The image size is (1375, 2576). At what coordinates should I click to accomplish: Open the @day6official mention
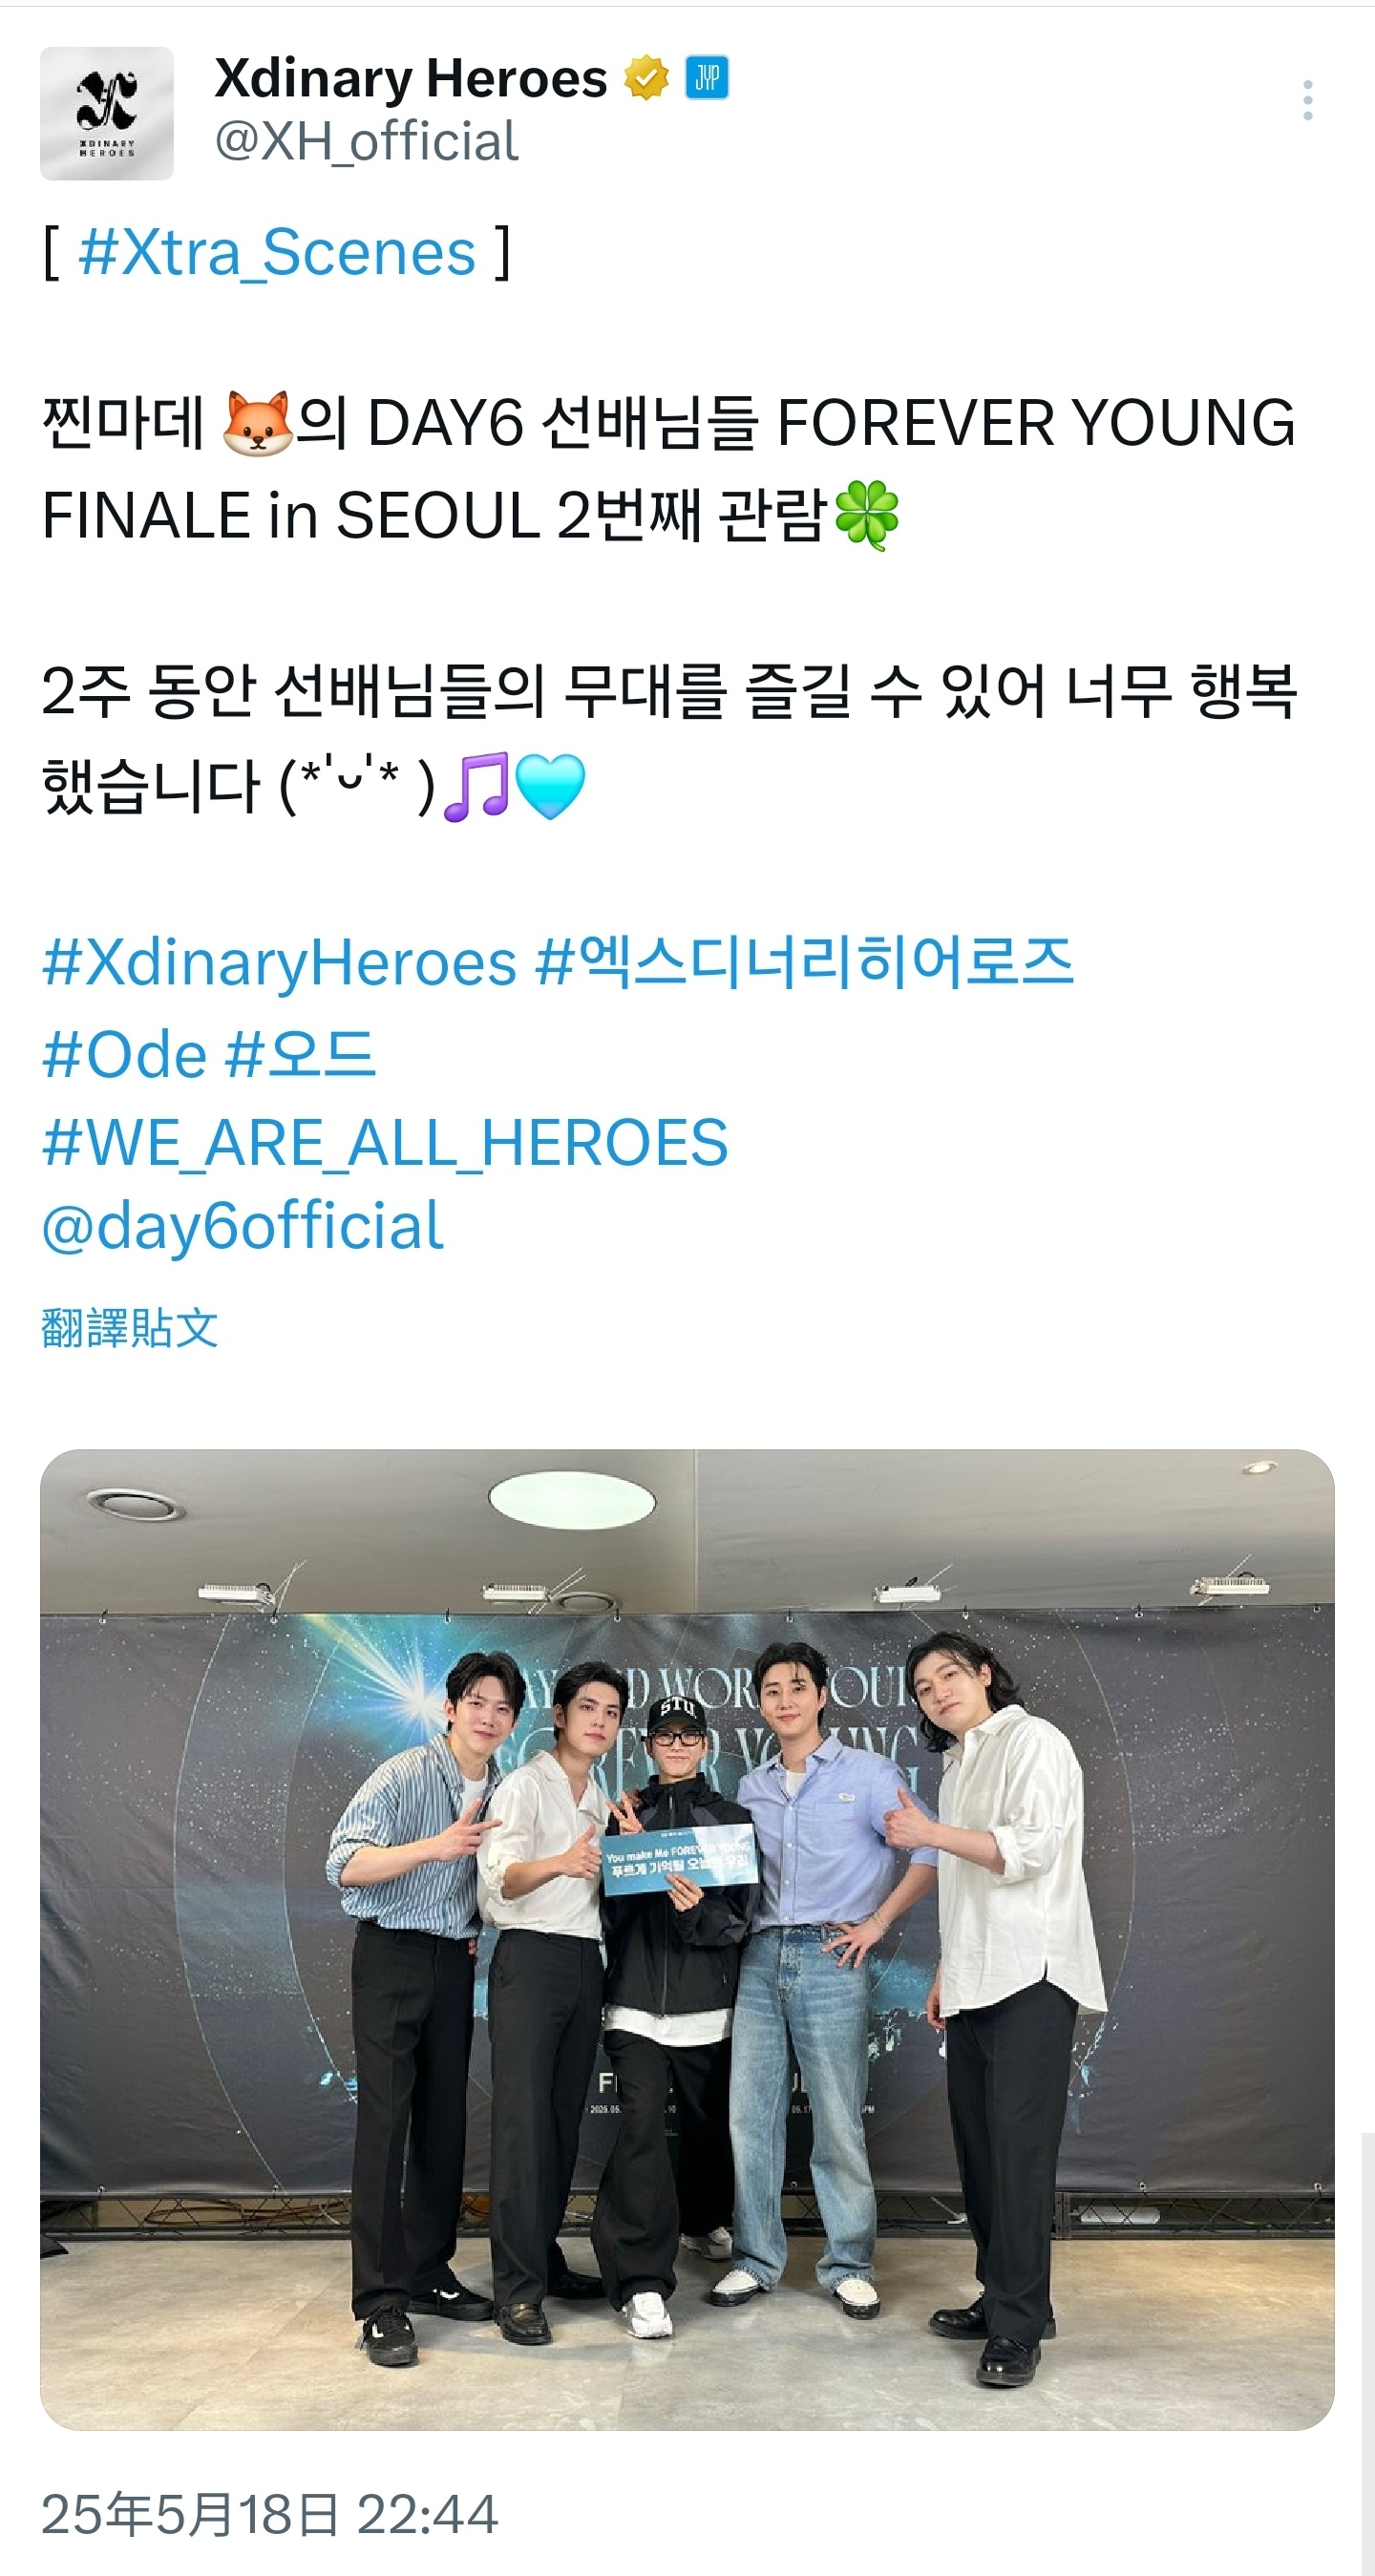point(243,1226)
